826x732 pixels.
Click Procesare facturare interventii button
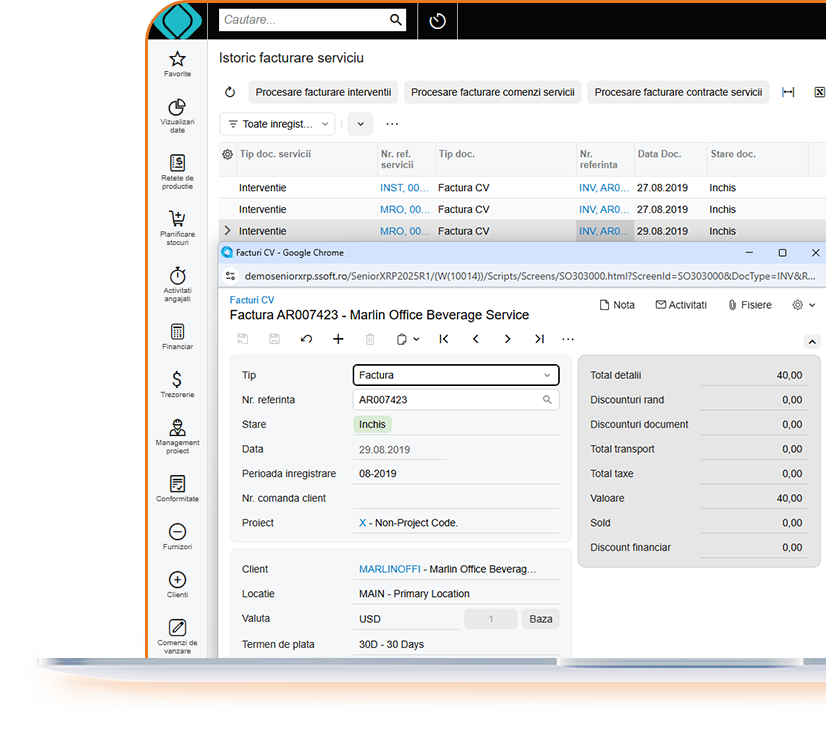tap(323, 92)
